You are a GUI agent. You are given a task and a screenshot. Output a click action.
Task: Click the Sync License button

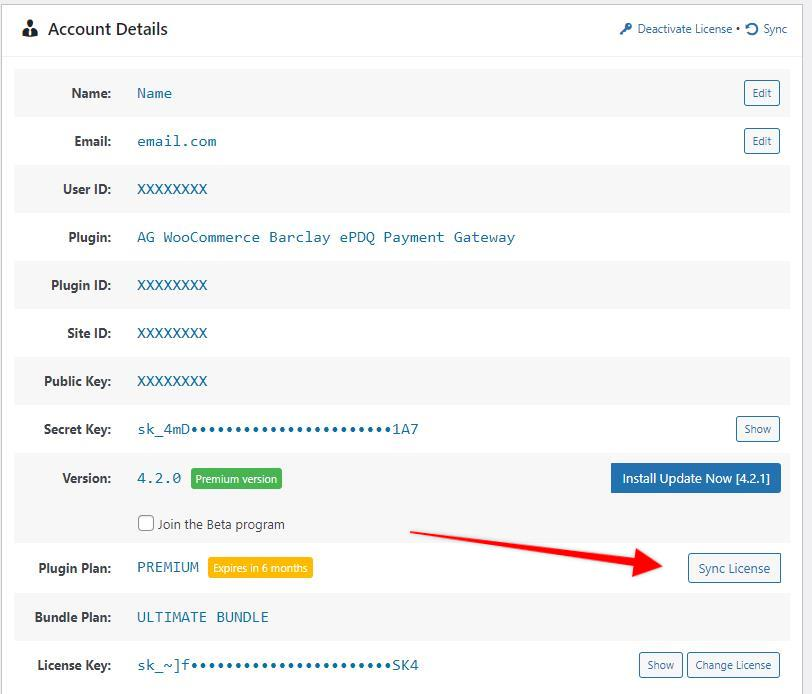click(x=734, y=568)
